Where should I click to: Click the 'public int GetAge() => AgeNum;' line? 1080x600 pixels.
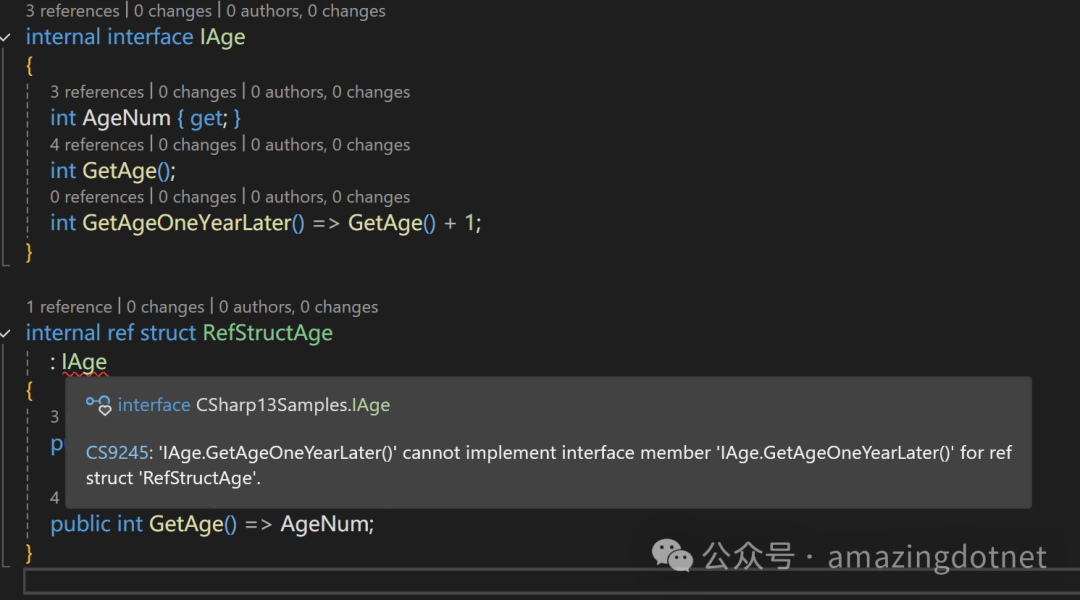[x=211, y=523]
